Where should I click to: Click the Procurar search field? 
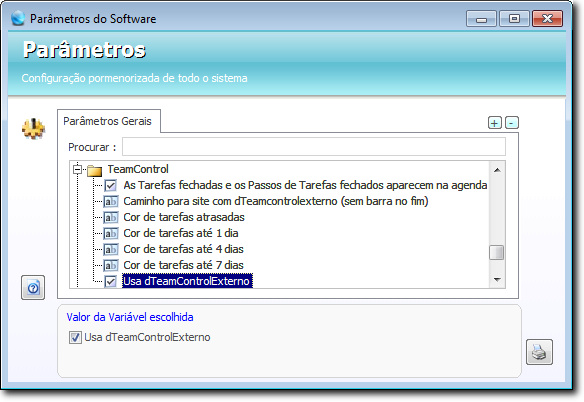tap(314, 147)
